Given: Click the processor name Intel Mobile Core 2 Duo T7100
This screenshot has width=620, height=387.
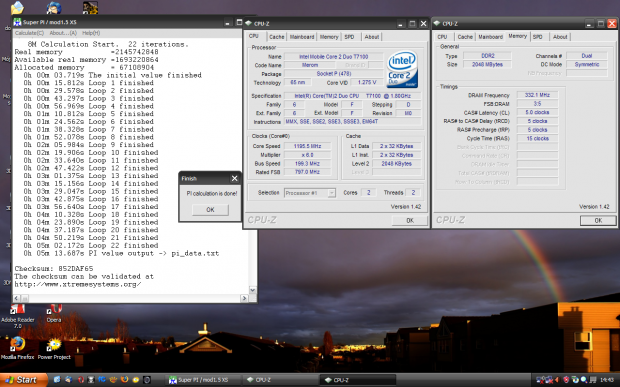Looking at the screenshot, I should click(x=333, y=57).
